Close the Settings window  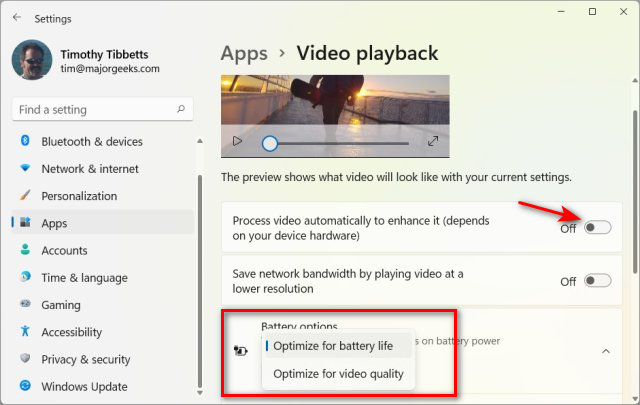coord(623,12)
